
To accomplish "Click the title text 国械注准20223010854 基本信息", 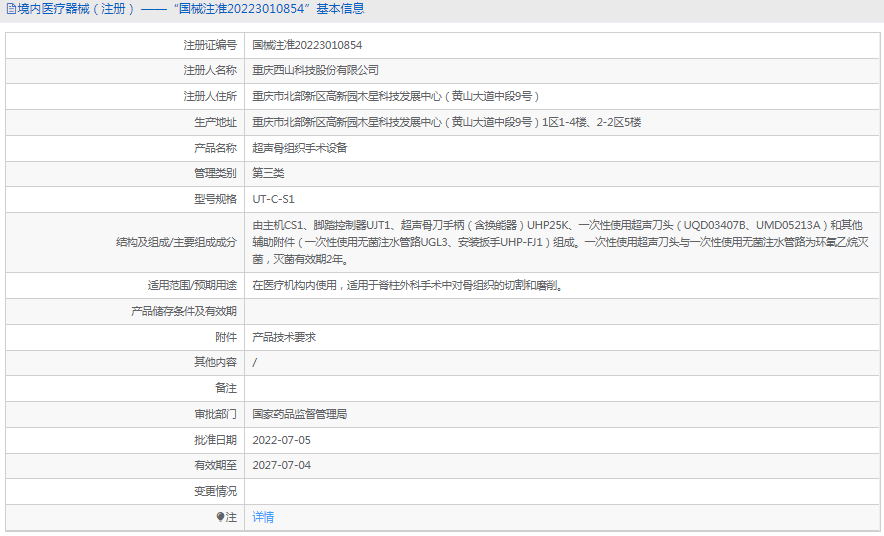I will pyautogui.click(x=269, y=9).
